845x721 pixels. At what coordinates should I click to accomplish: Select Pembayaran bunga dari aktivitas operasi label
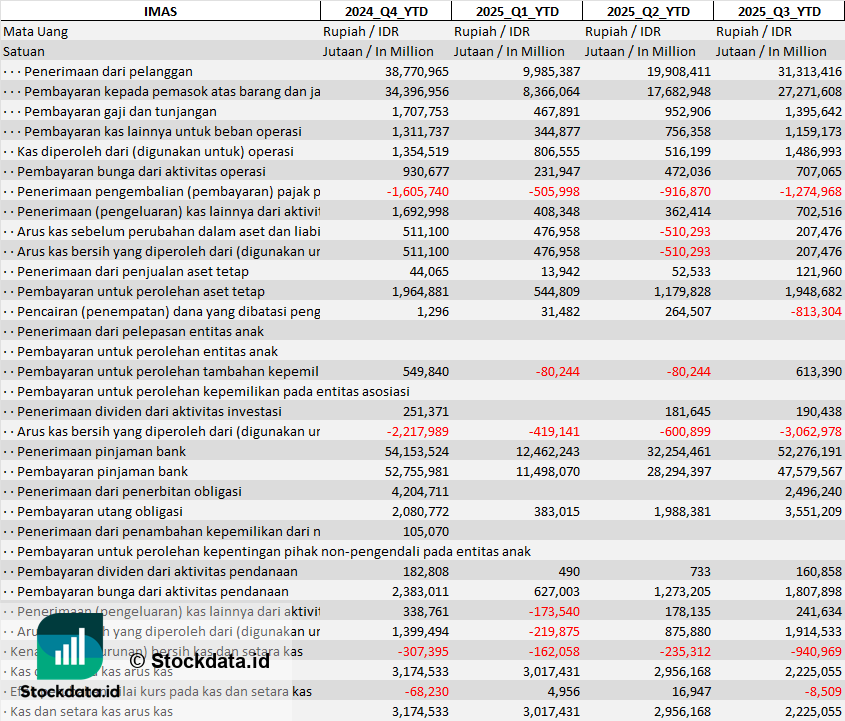pos(141,171)
